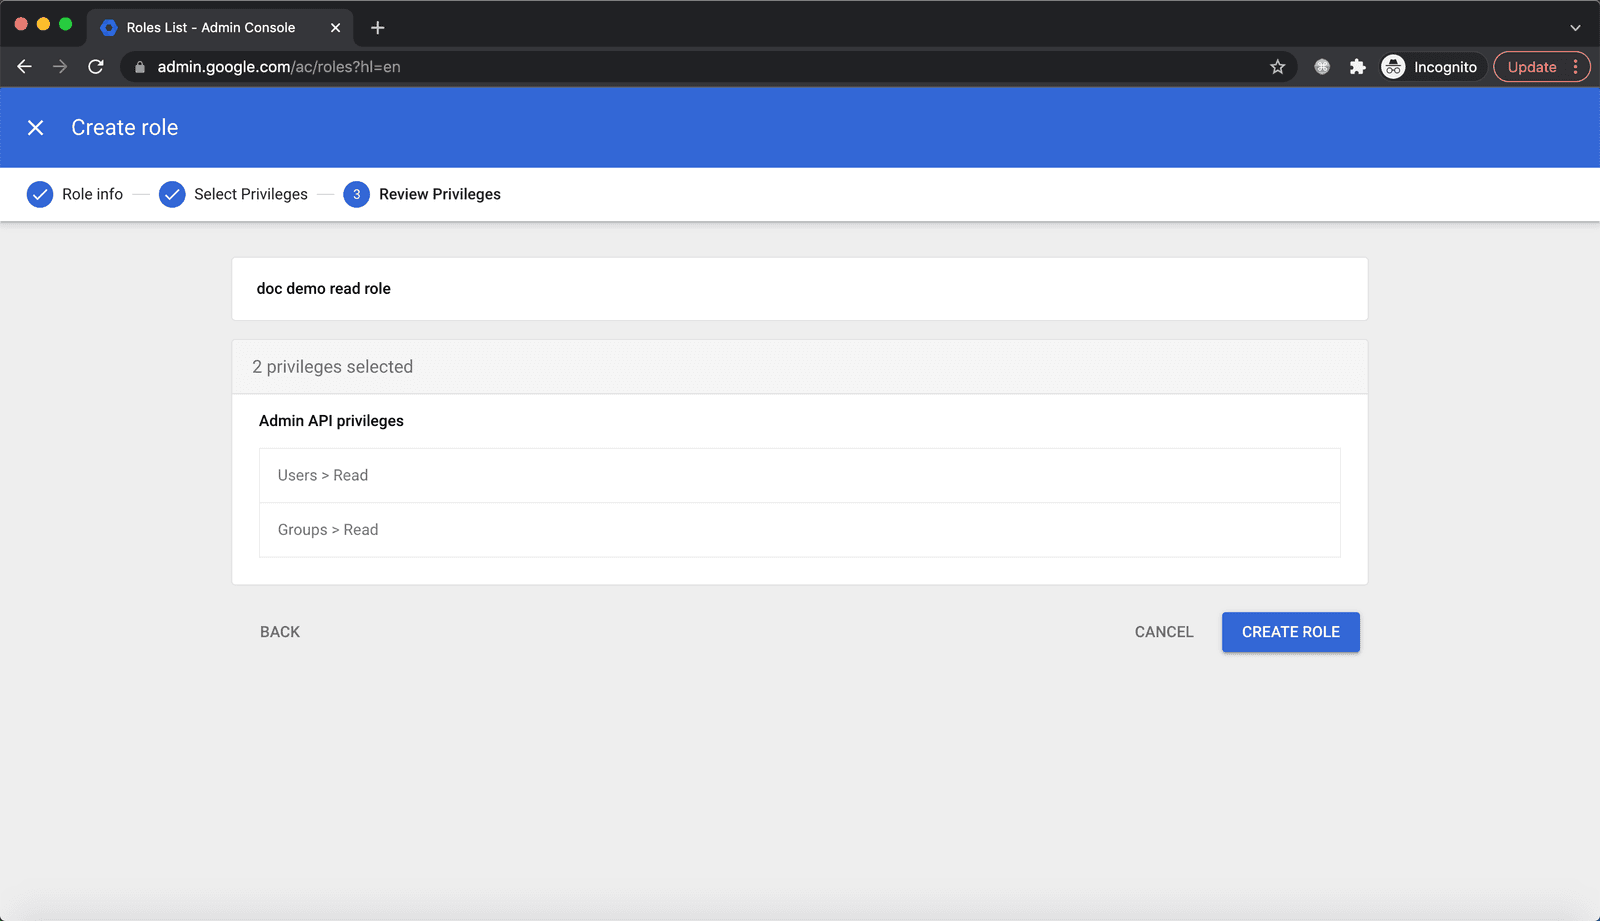The image size is (1600, 921).
Task: Open the Incognito profile indicator
Action: 1430,67
